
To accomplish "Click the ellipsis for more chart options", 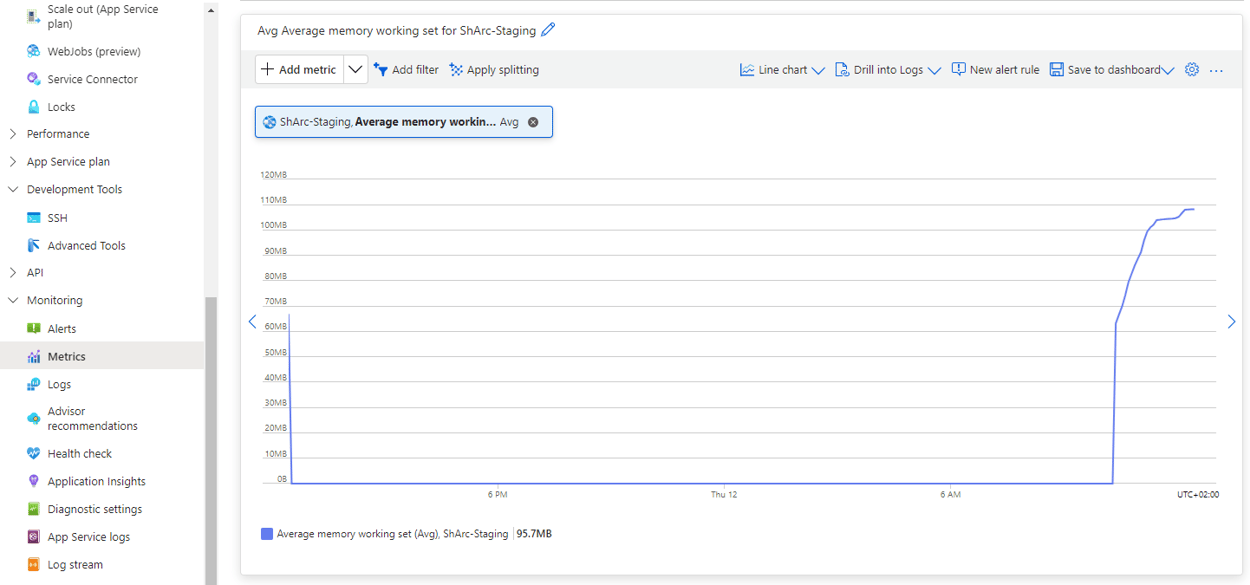I will 1216,69.
